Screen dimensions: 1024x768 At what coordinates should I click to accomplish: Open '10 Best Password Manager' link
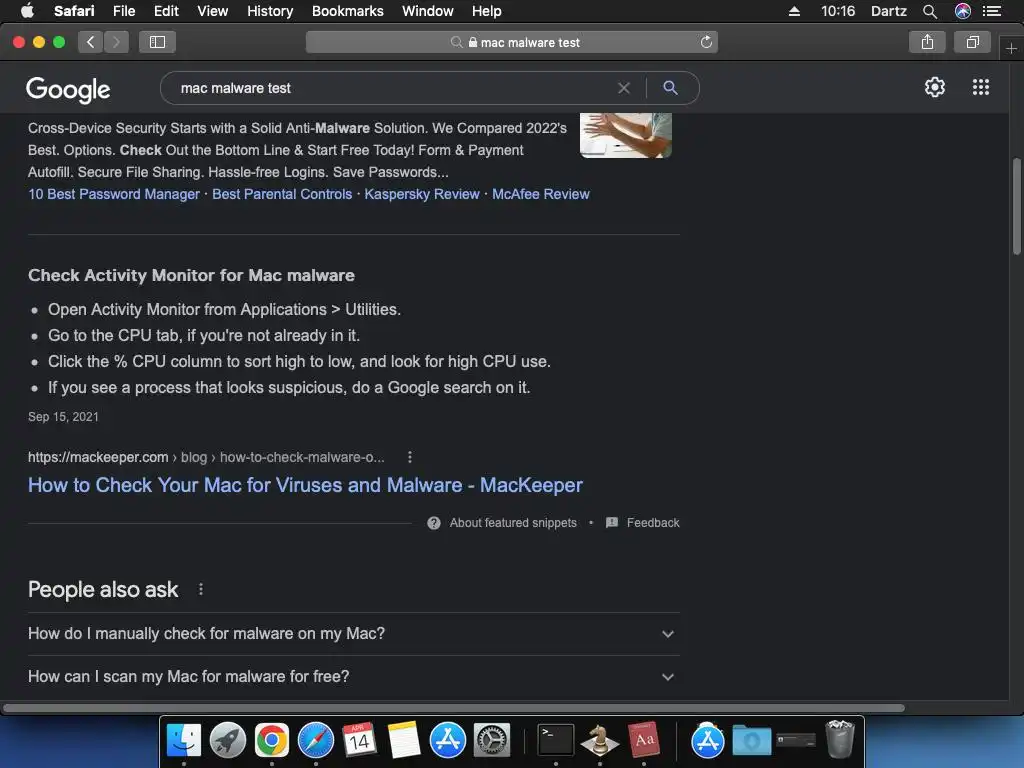[114, 194]
